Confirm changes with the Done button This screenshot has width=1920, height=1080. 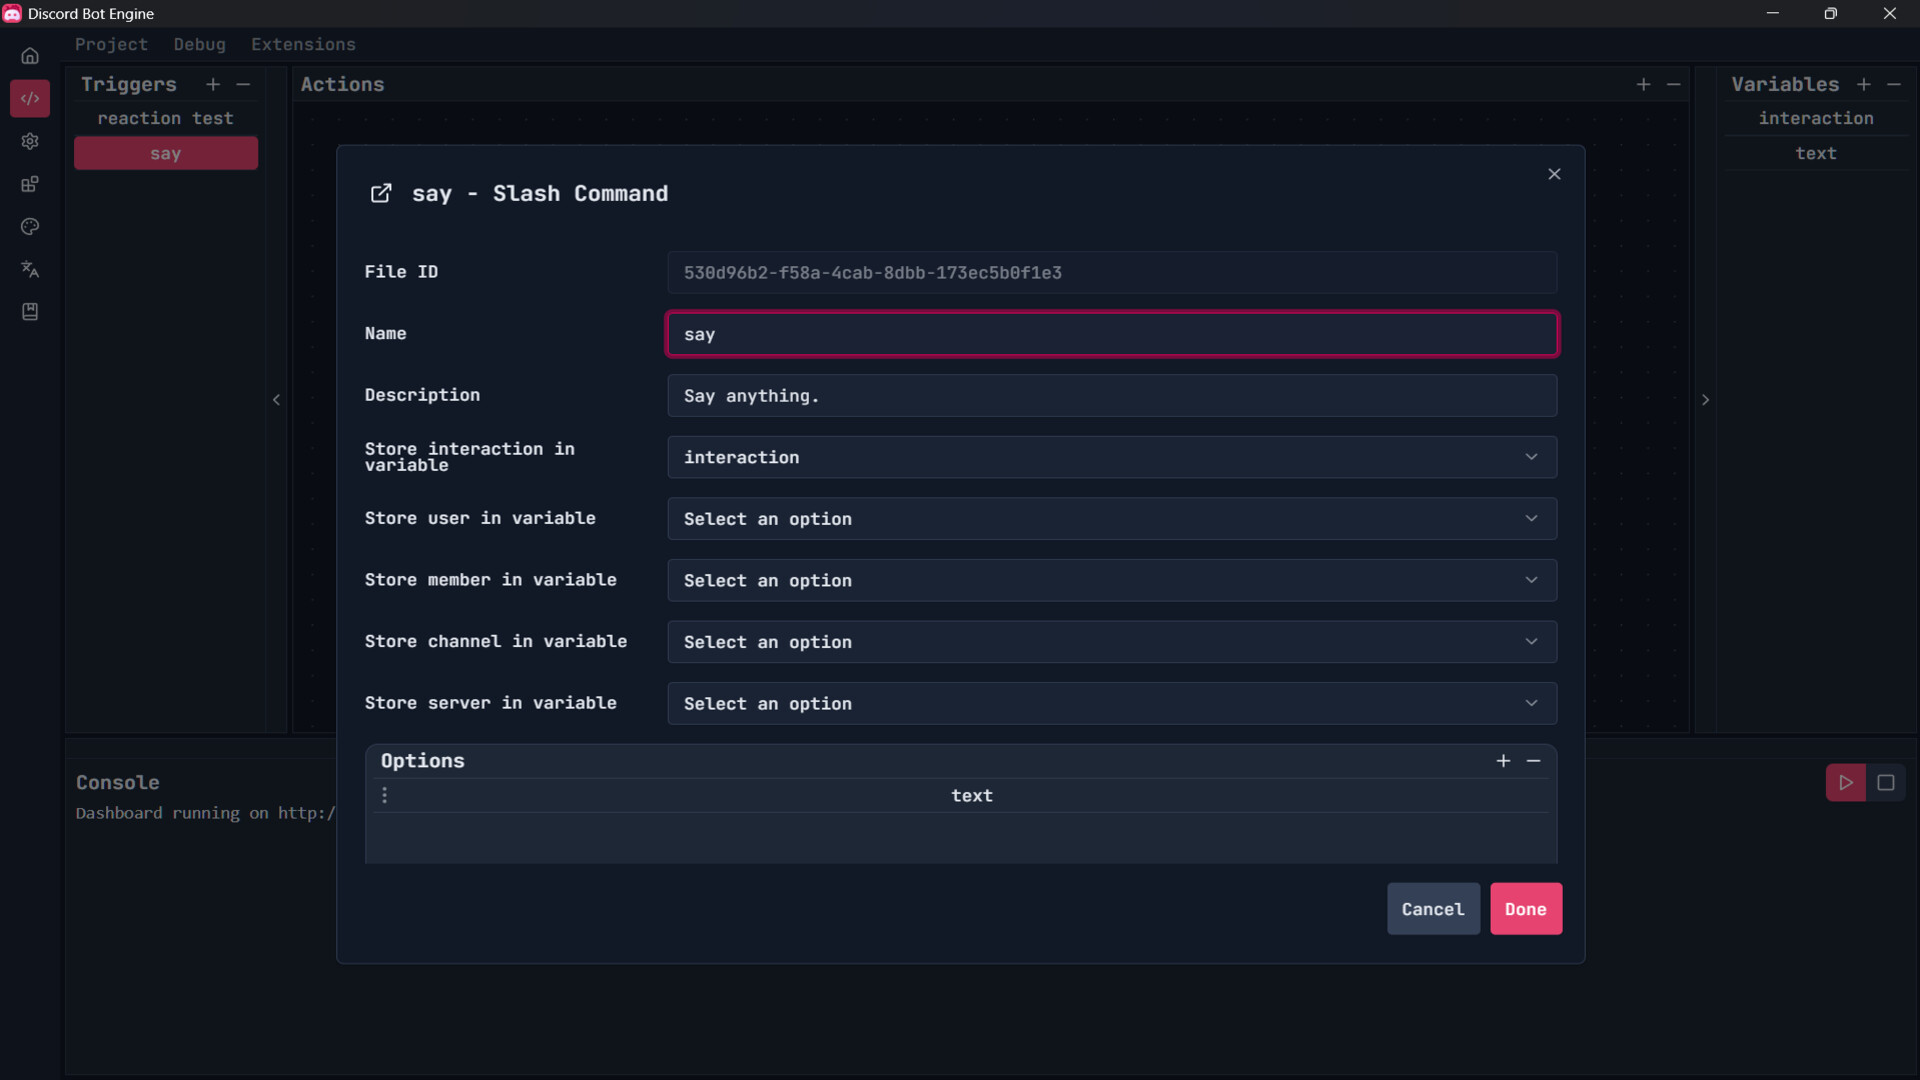1525,909
